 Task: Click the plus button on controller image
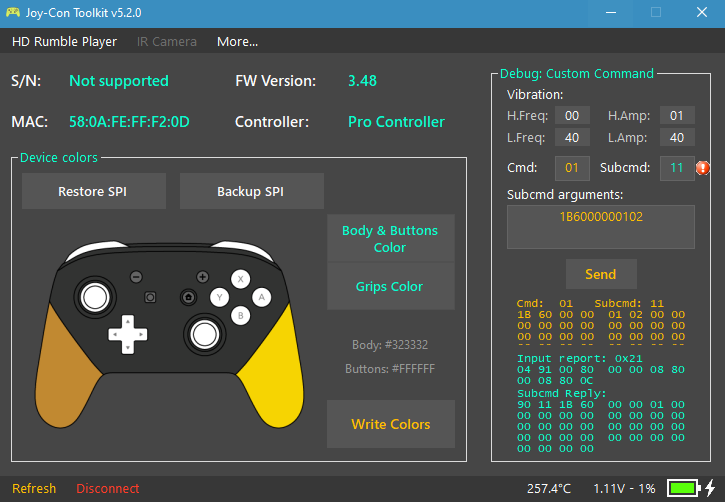[203, 277]
